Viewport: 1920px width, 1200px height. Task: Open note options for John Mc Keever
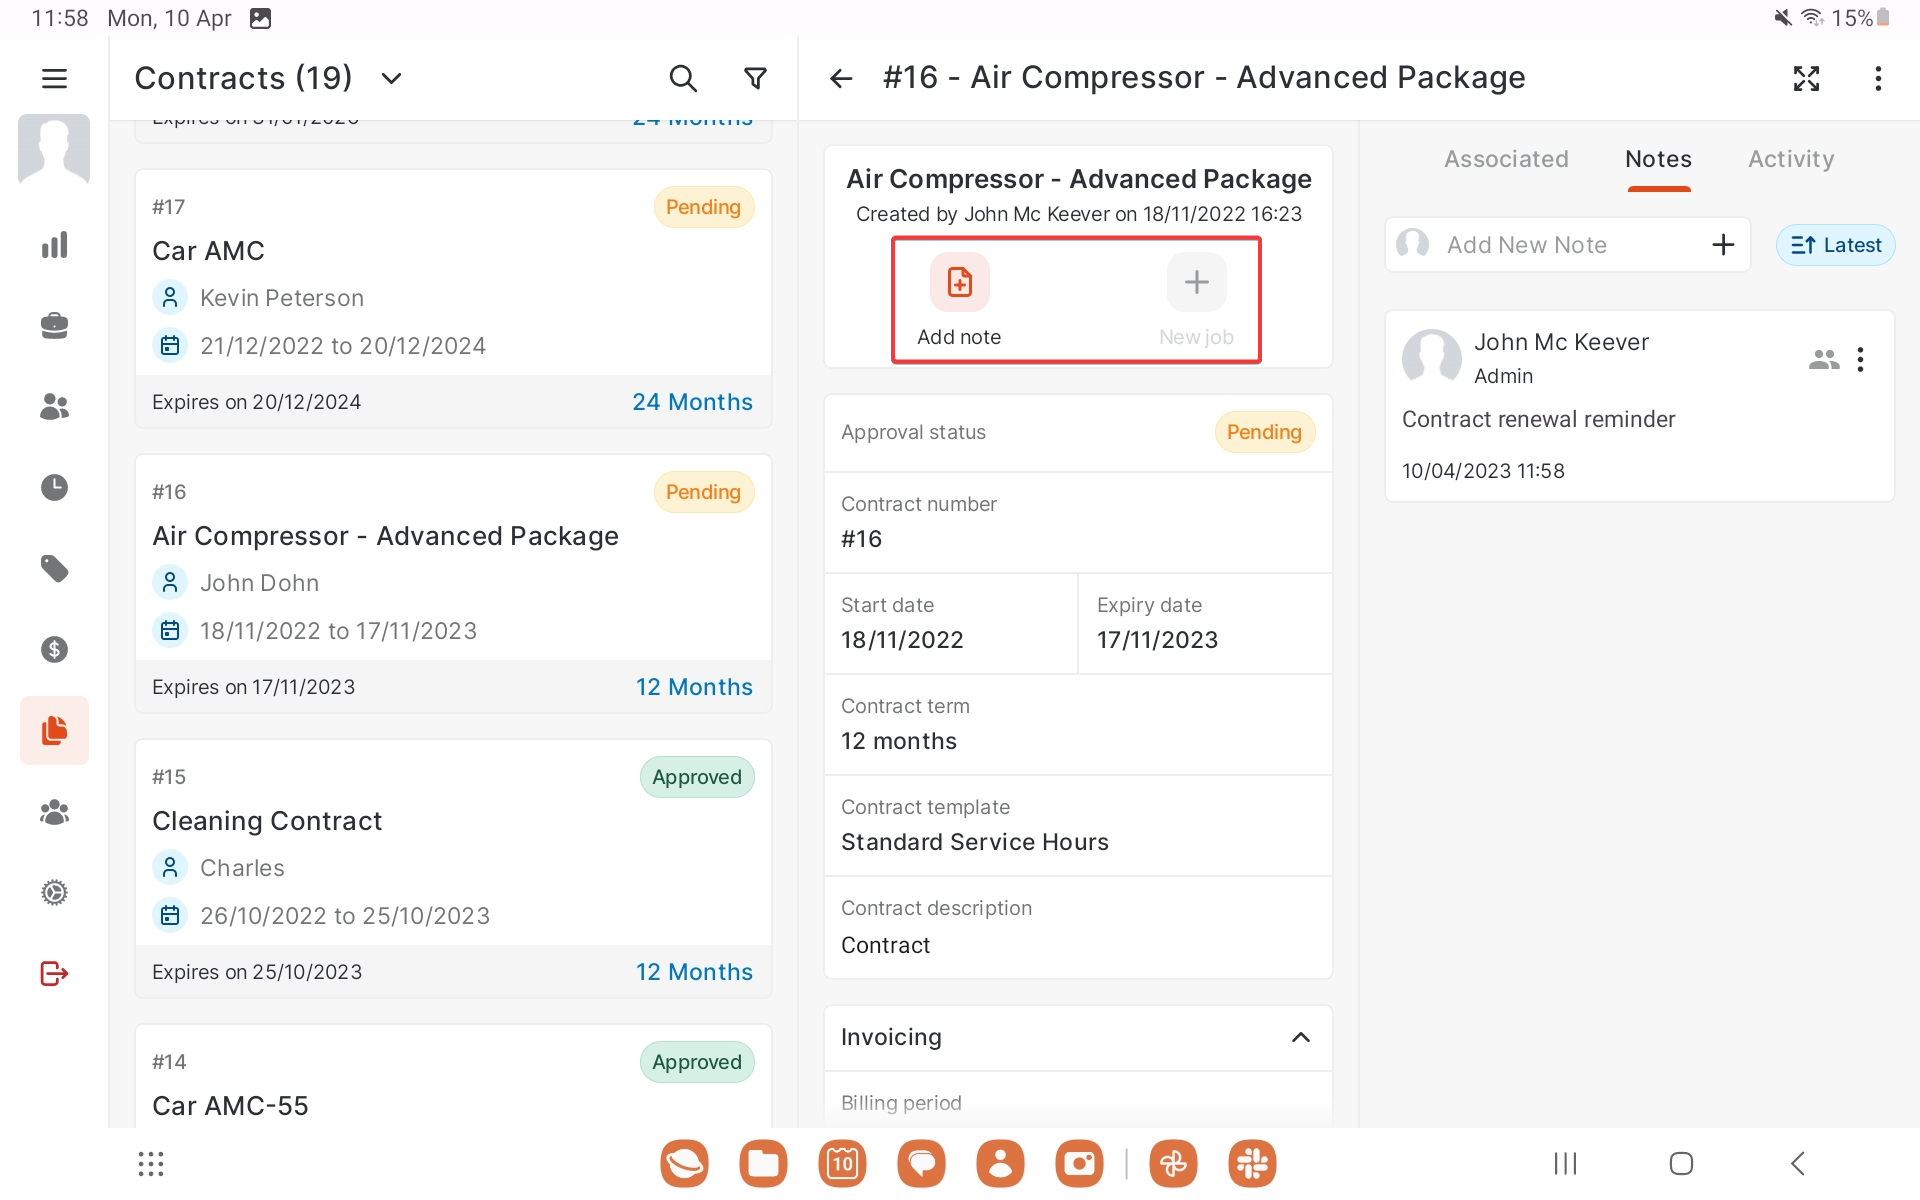coord(1860,360)
